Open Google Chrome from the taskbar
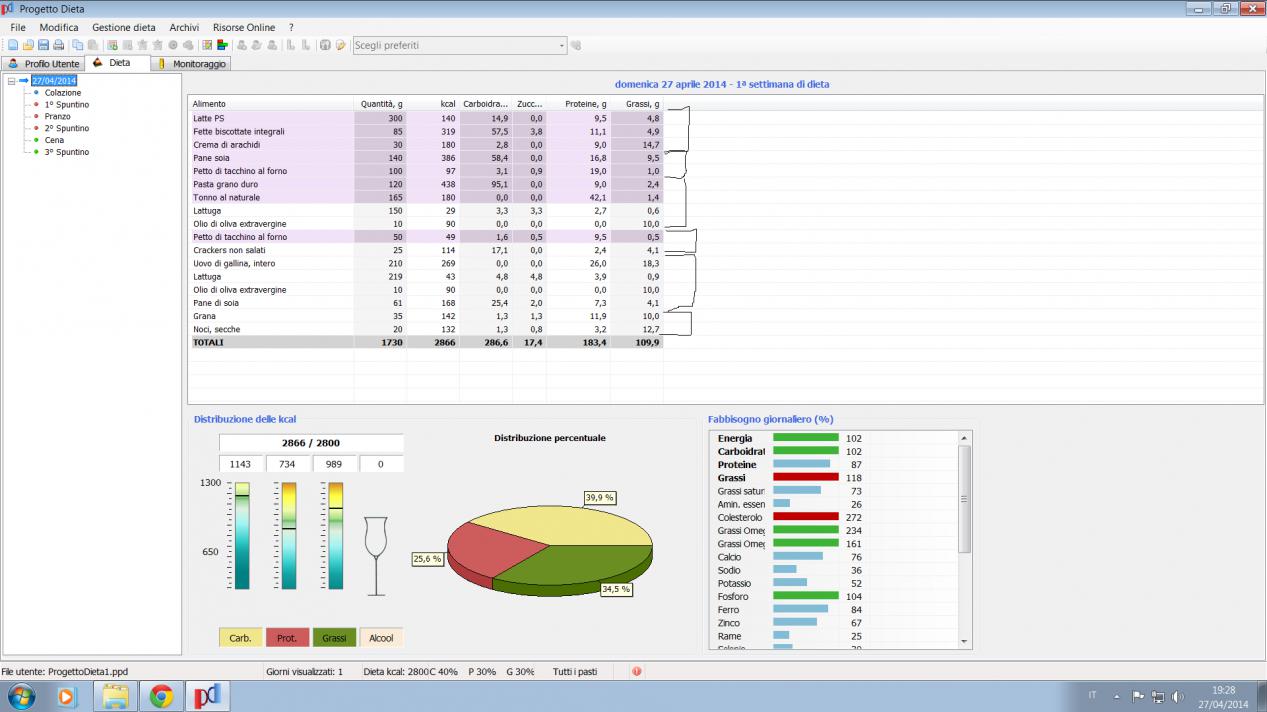Image resolution: width=1267 pixels, height=712 pixels. (x=161, y=696)
